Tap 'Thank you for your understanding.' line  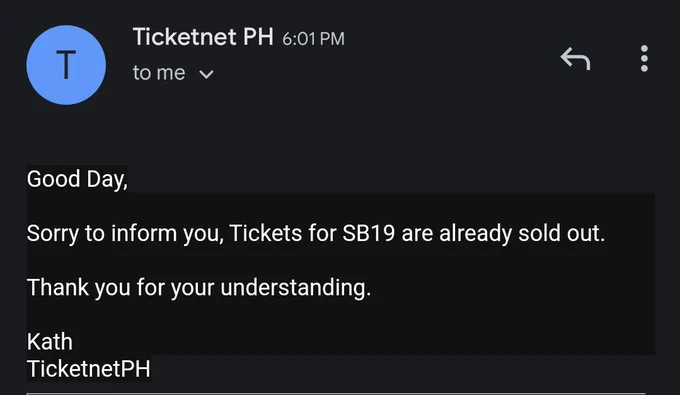[199, 288]
